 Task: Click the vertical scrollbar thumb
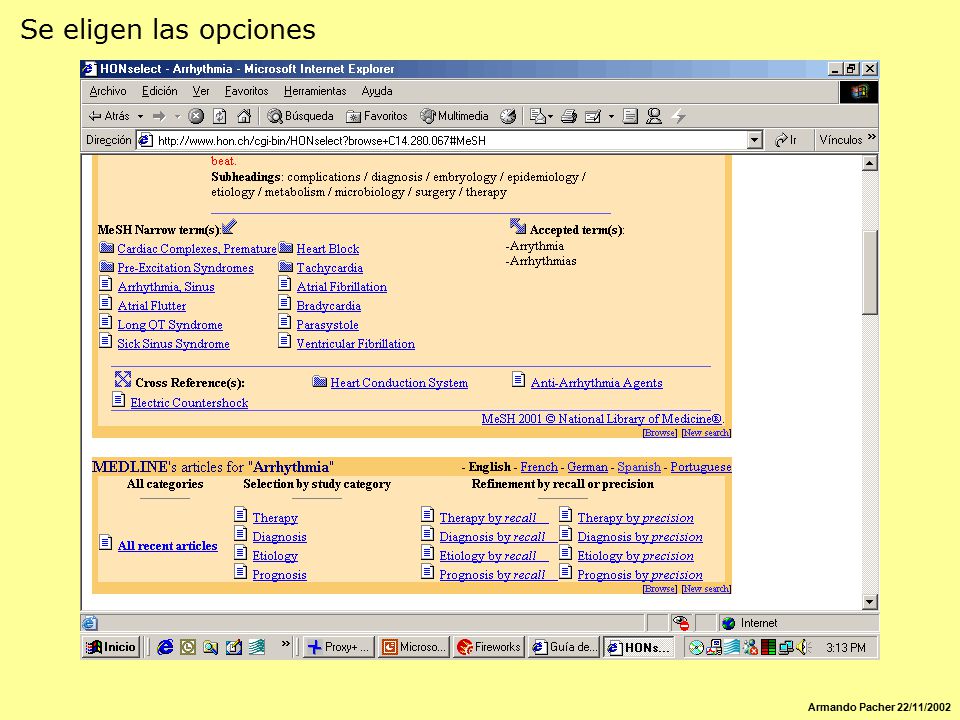coord(869,272)
